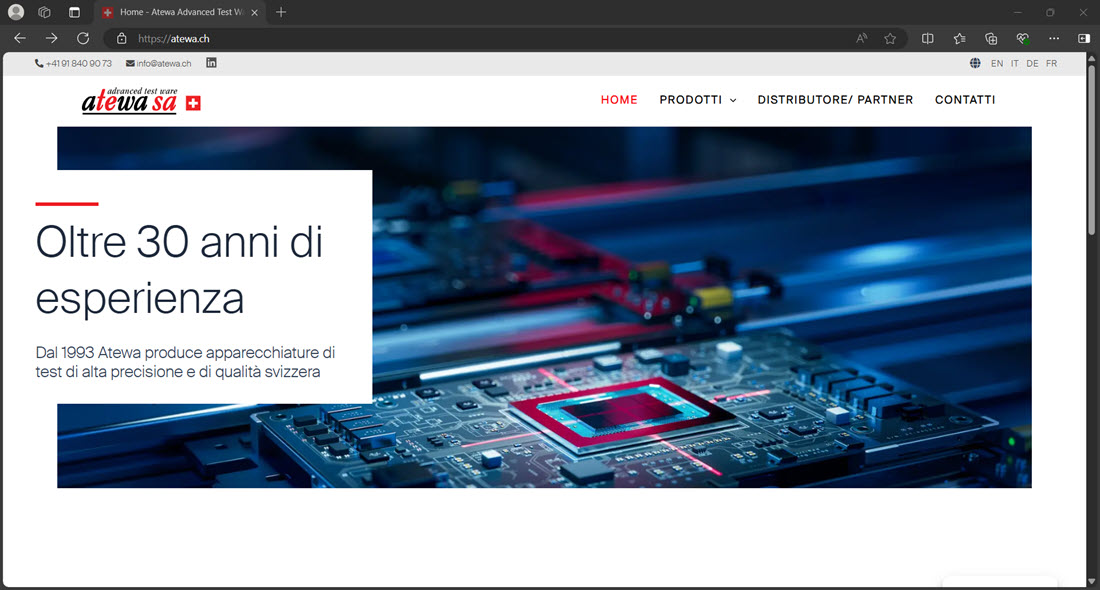Screen dimensions: 1100x590
Task: Add page to favorites with star icon
Action: coord(890,38)
